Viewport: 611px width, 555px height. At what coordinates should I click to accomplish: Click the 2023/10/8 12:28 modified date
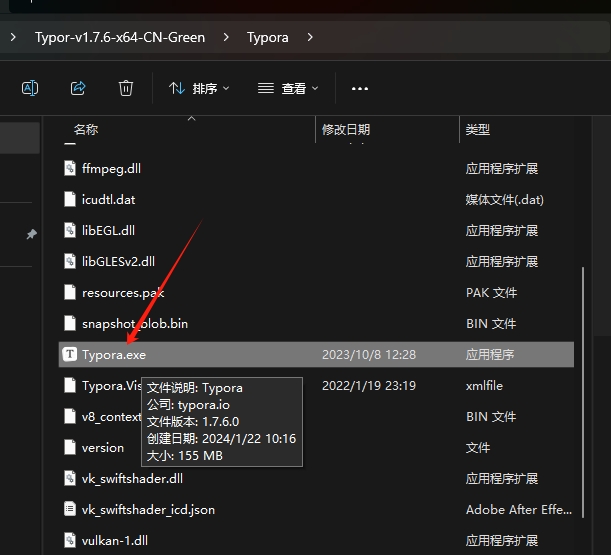[x=369, y=355]
